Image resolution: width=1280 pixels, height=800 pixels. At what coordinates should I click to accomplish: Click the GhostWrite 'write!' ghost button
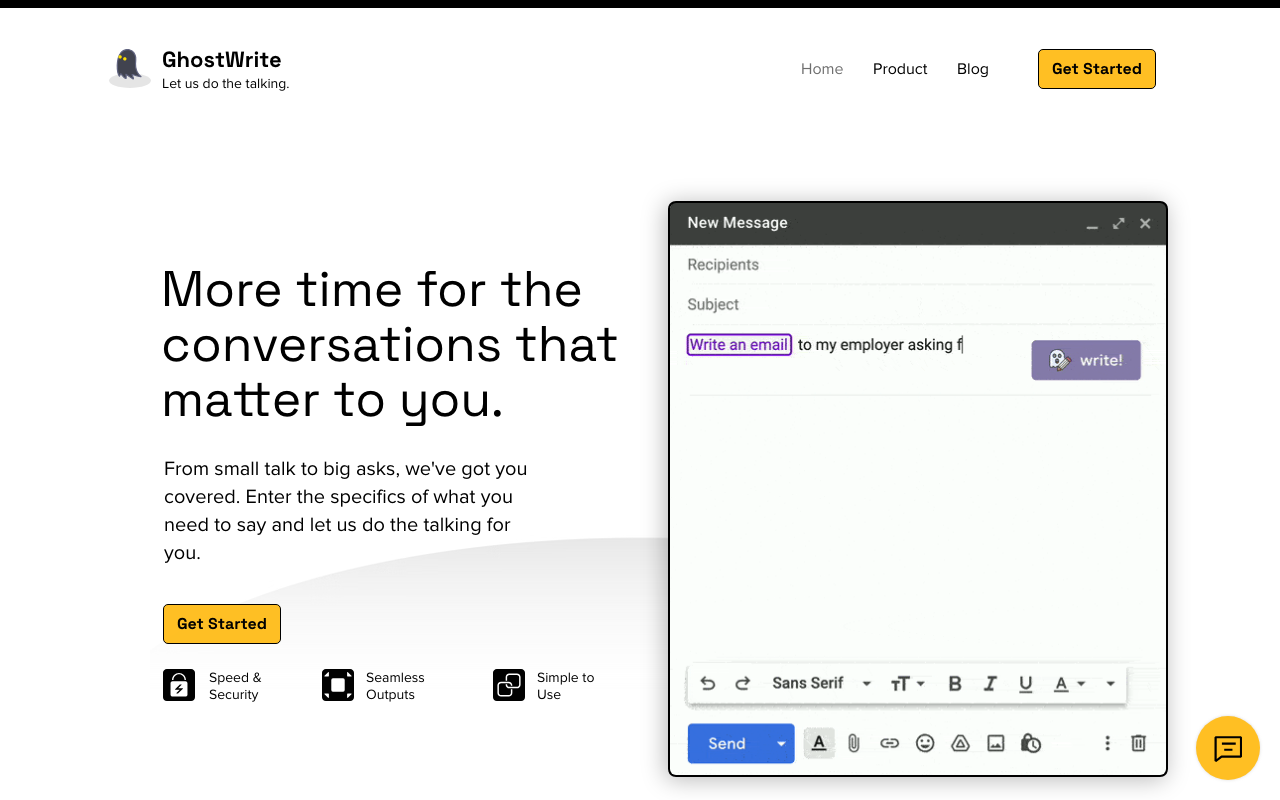(1086, 360)
